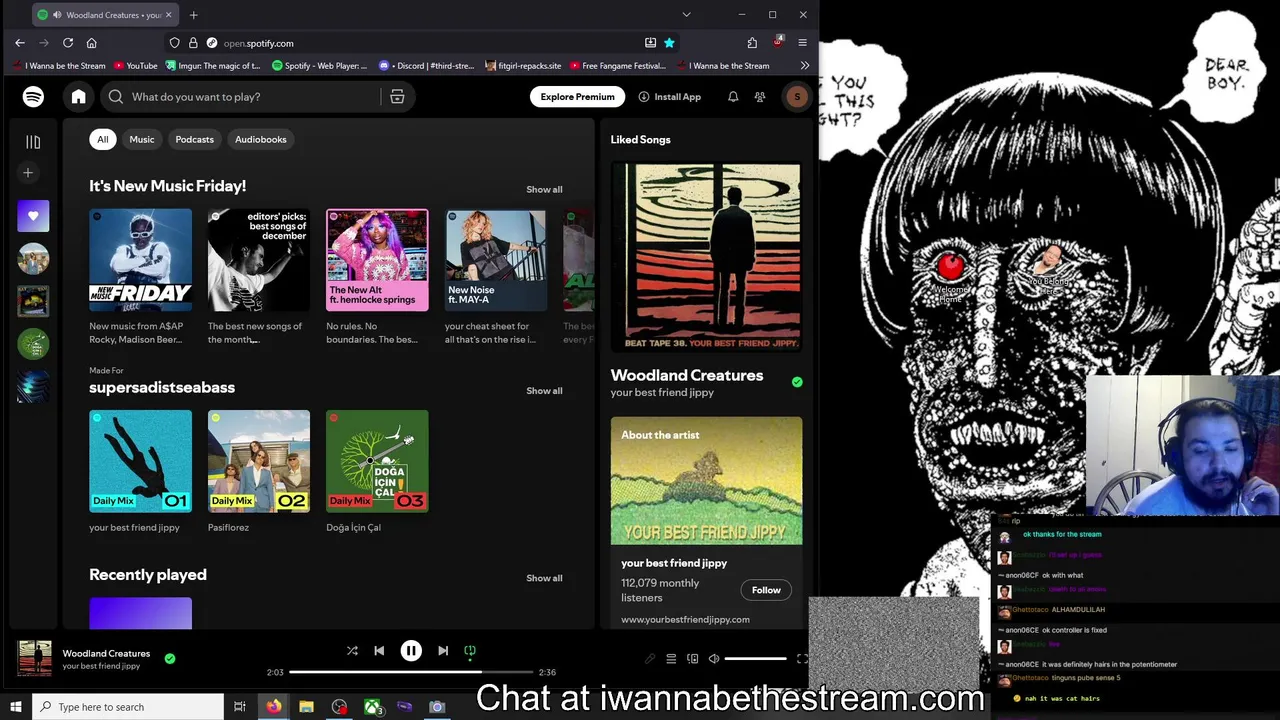Pause the current song
The image size is (1280, 720).
point(411,651)
